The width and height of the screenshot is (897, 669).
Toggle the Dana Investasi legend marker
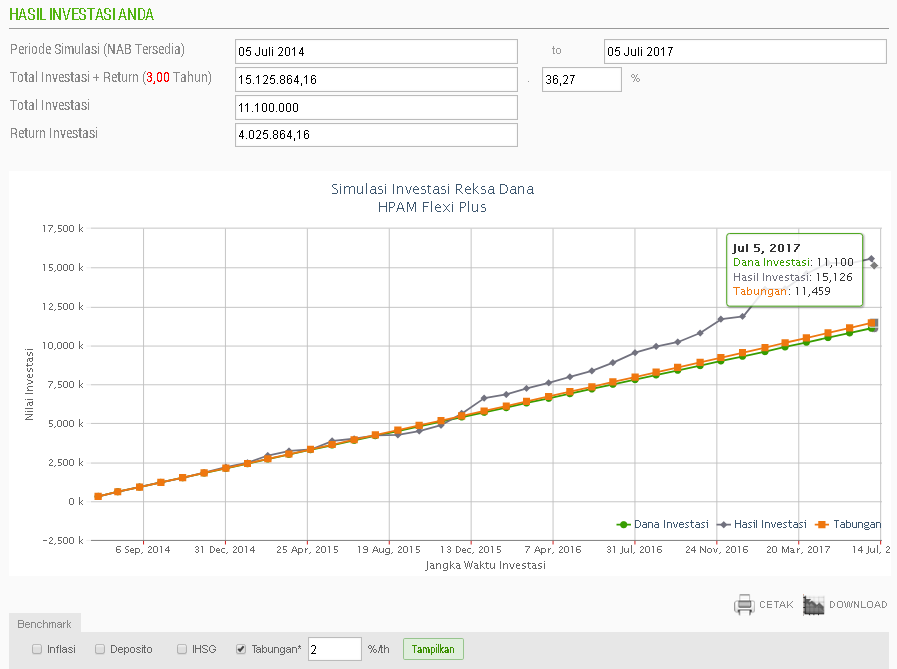tap(622, 524)
